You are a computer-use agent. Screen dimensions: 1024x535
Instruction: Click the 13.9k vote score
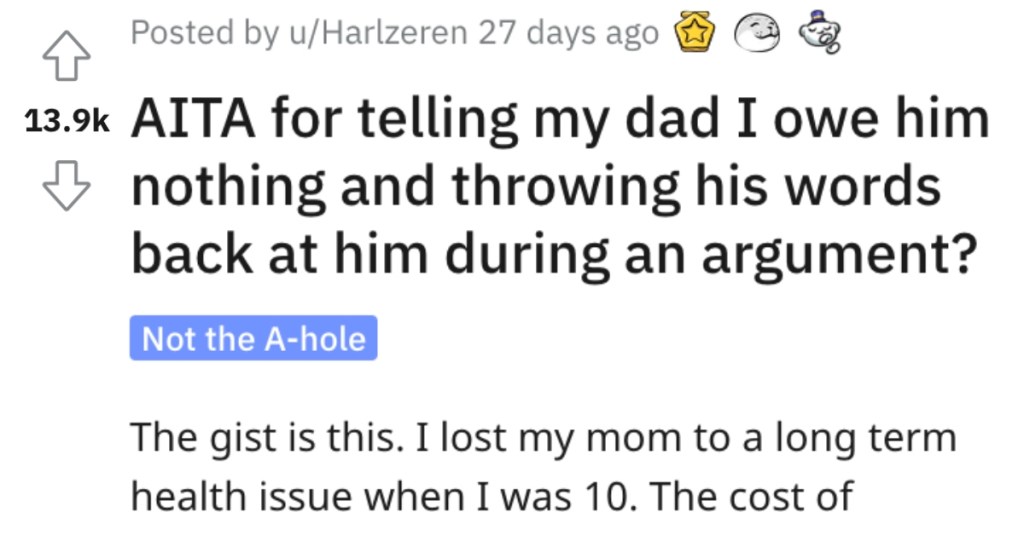(67, 122)
